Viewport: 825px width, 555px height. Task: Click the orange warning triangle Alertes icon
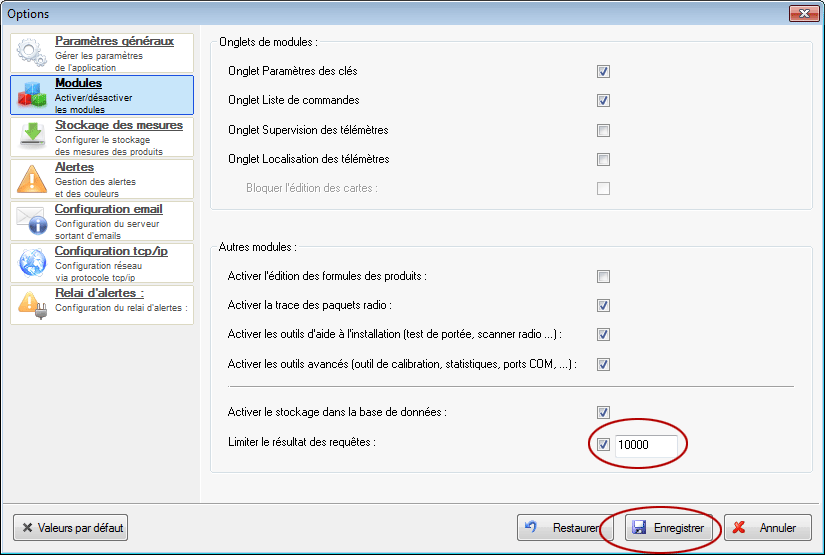[x=32, y=179]
